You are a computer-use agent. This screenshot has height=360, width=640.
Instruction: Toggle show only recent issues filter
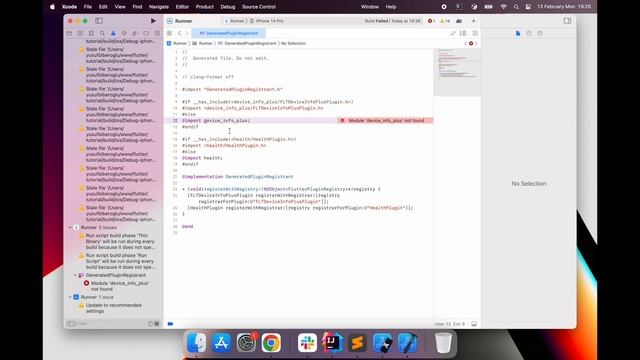(x=150, y=323)
